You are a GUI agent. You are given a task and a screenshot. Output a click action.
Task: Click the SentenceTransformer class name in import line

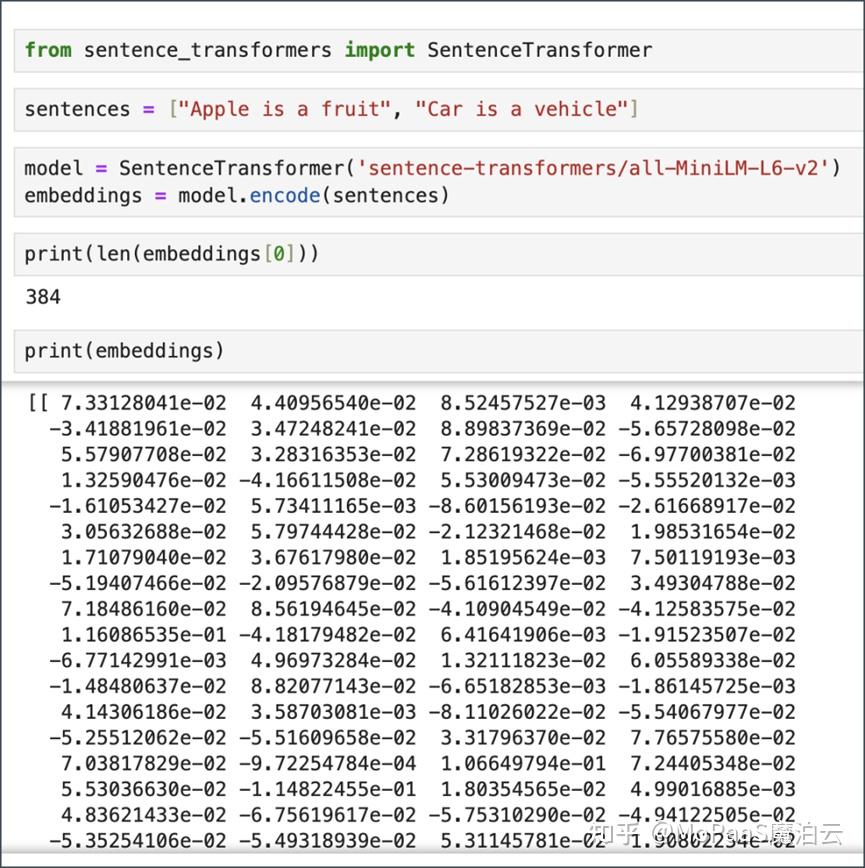539,50
